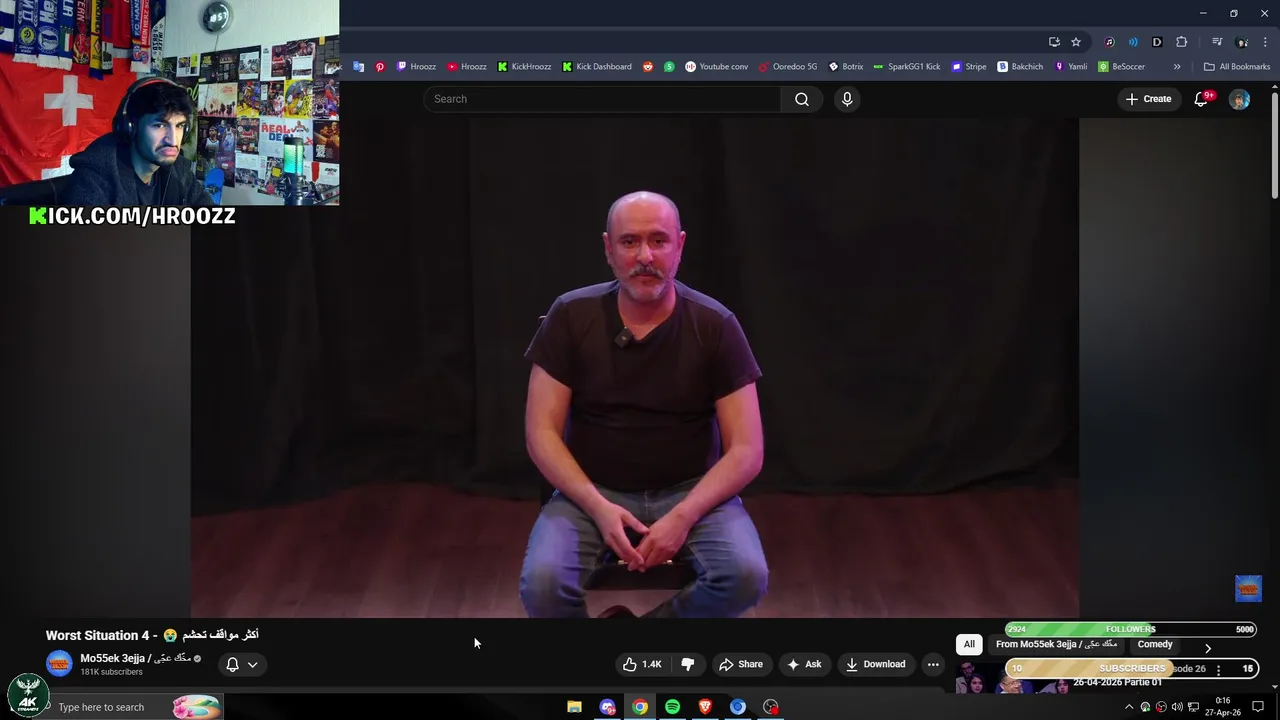Open the more actions ellipsis menu
Viewport: 1280px width, 720px height.
click(933, 664)
